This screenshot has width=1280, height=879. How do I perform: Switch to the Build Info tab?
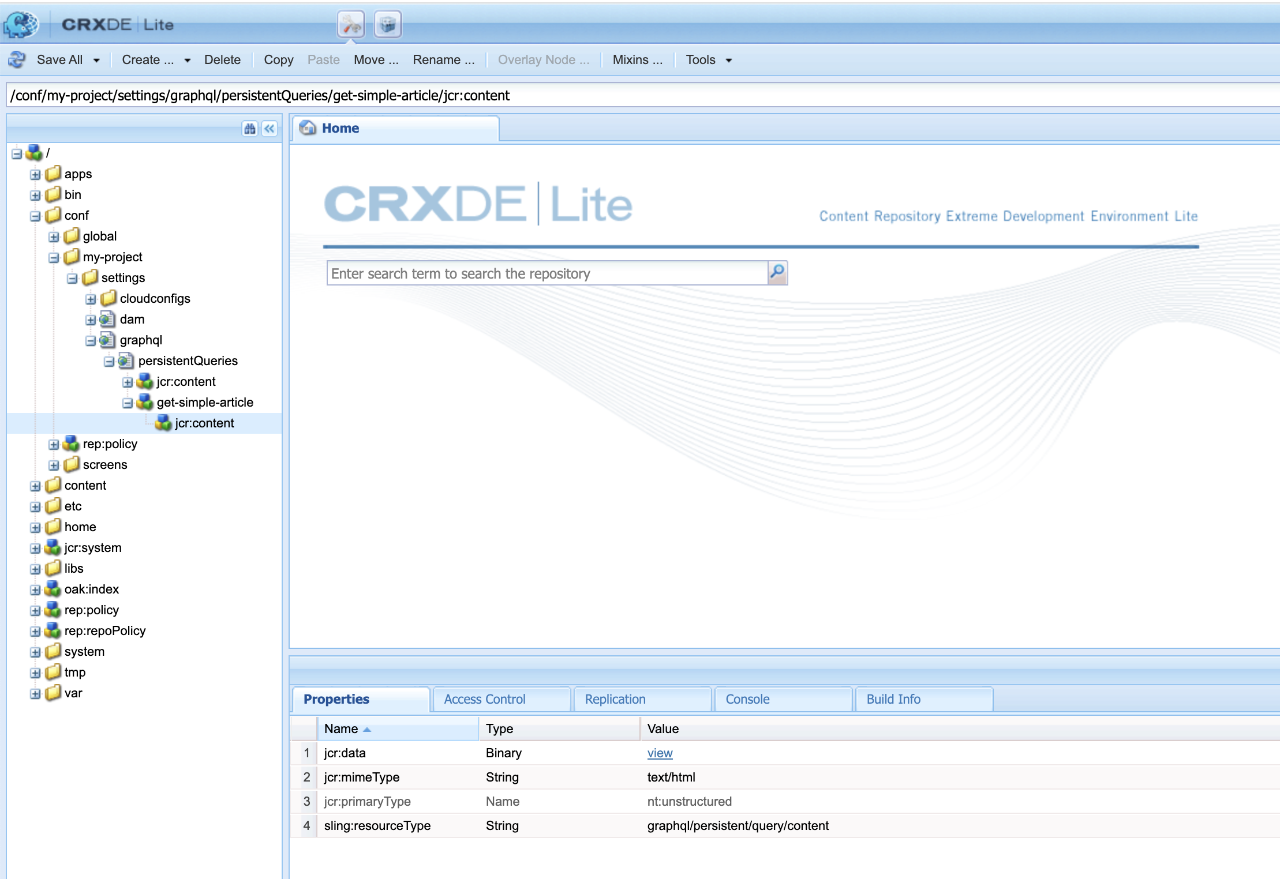(x=925, y=700)
